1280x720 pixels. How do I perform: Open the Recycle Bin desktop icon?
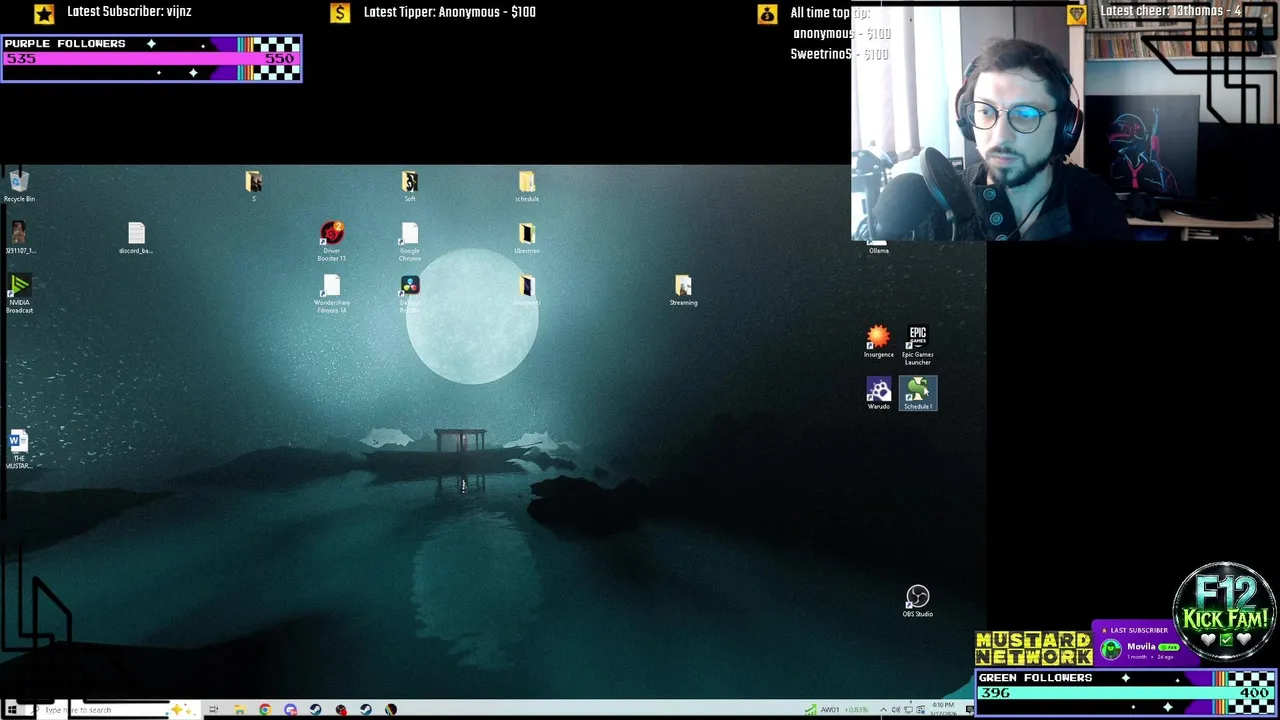point(19,185)
